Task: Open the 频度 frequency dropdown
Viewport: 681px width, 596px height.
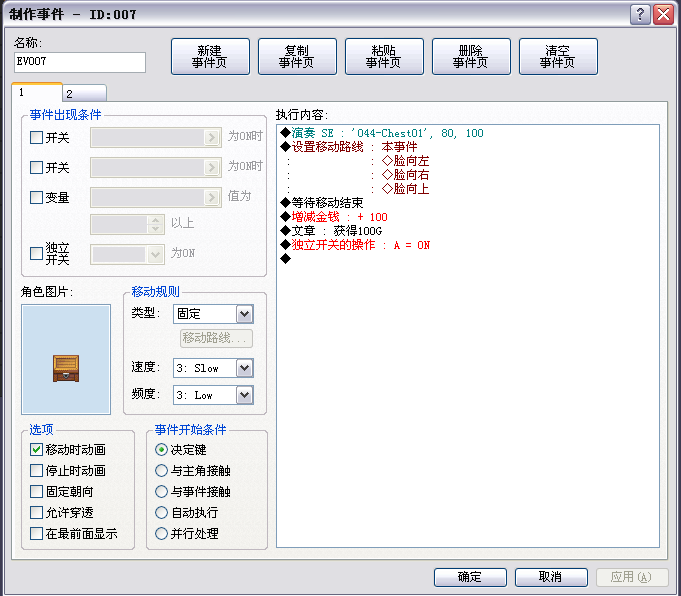Action: point(245,395)
